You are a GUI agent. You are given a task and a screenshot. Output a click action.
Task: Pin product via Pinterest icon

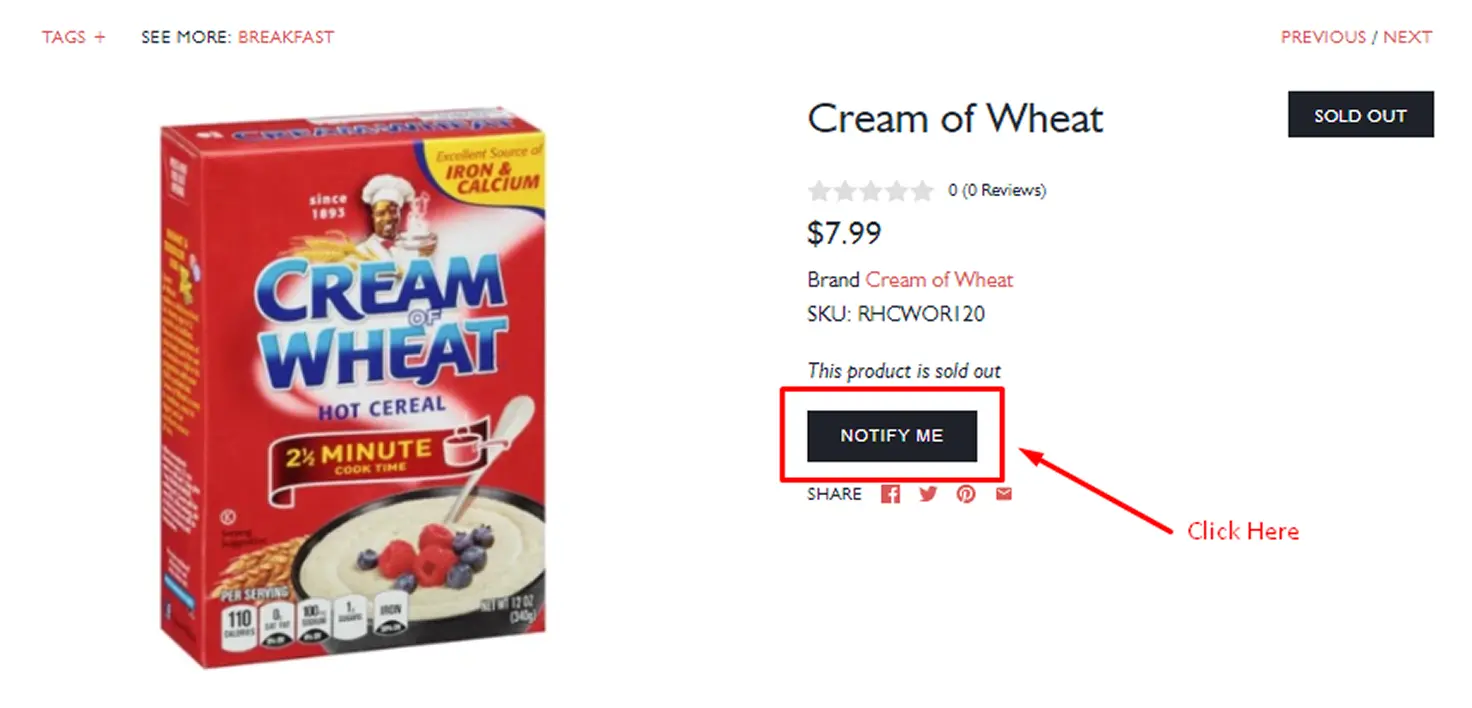tap(965, 494)
